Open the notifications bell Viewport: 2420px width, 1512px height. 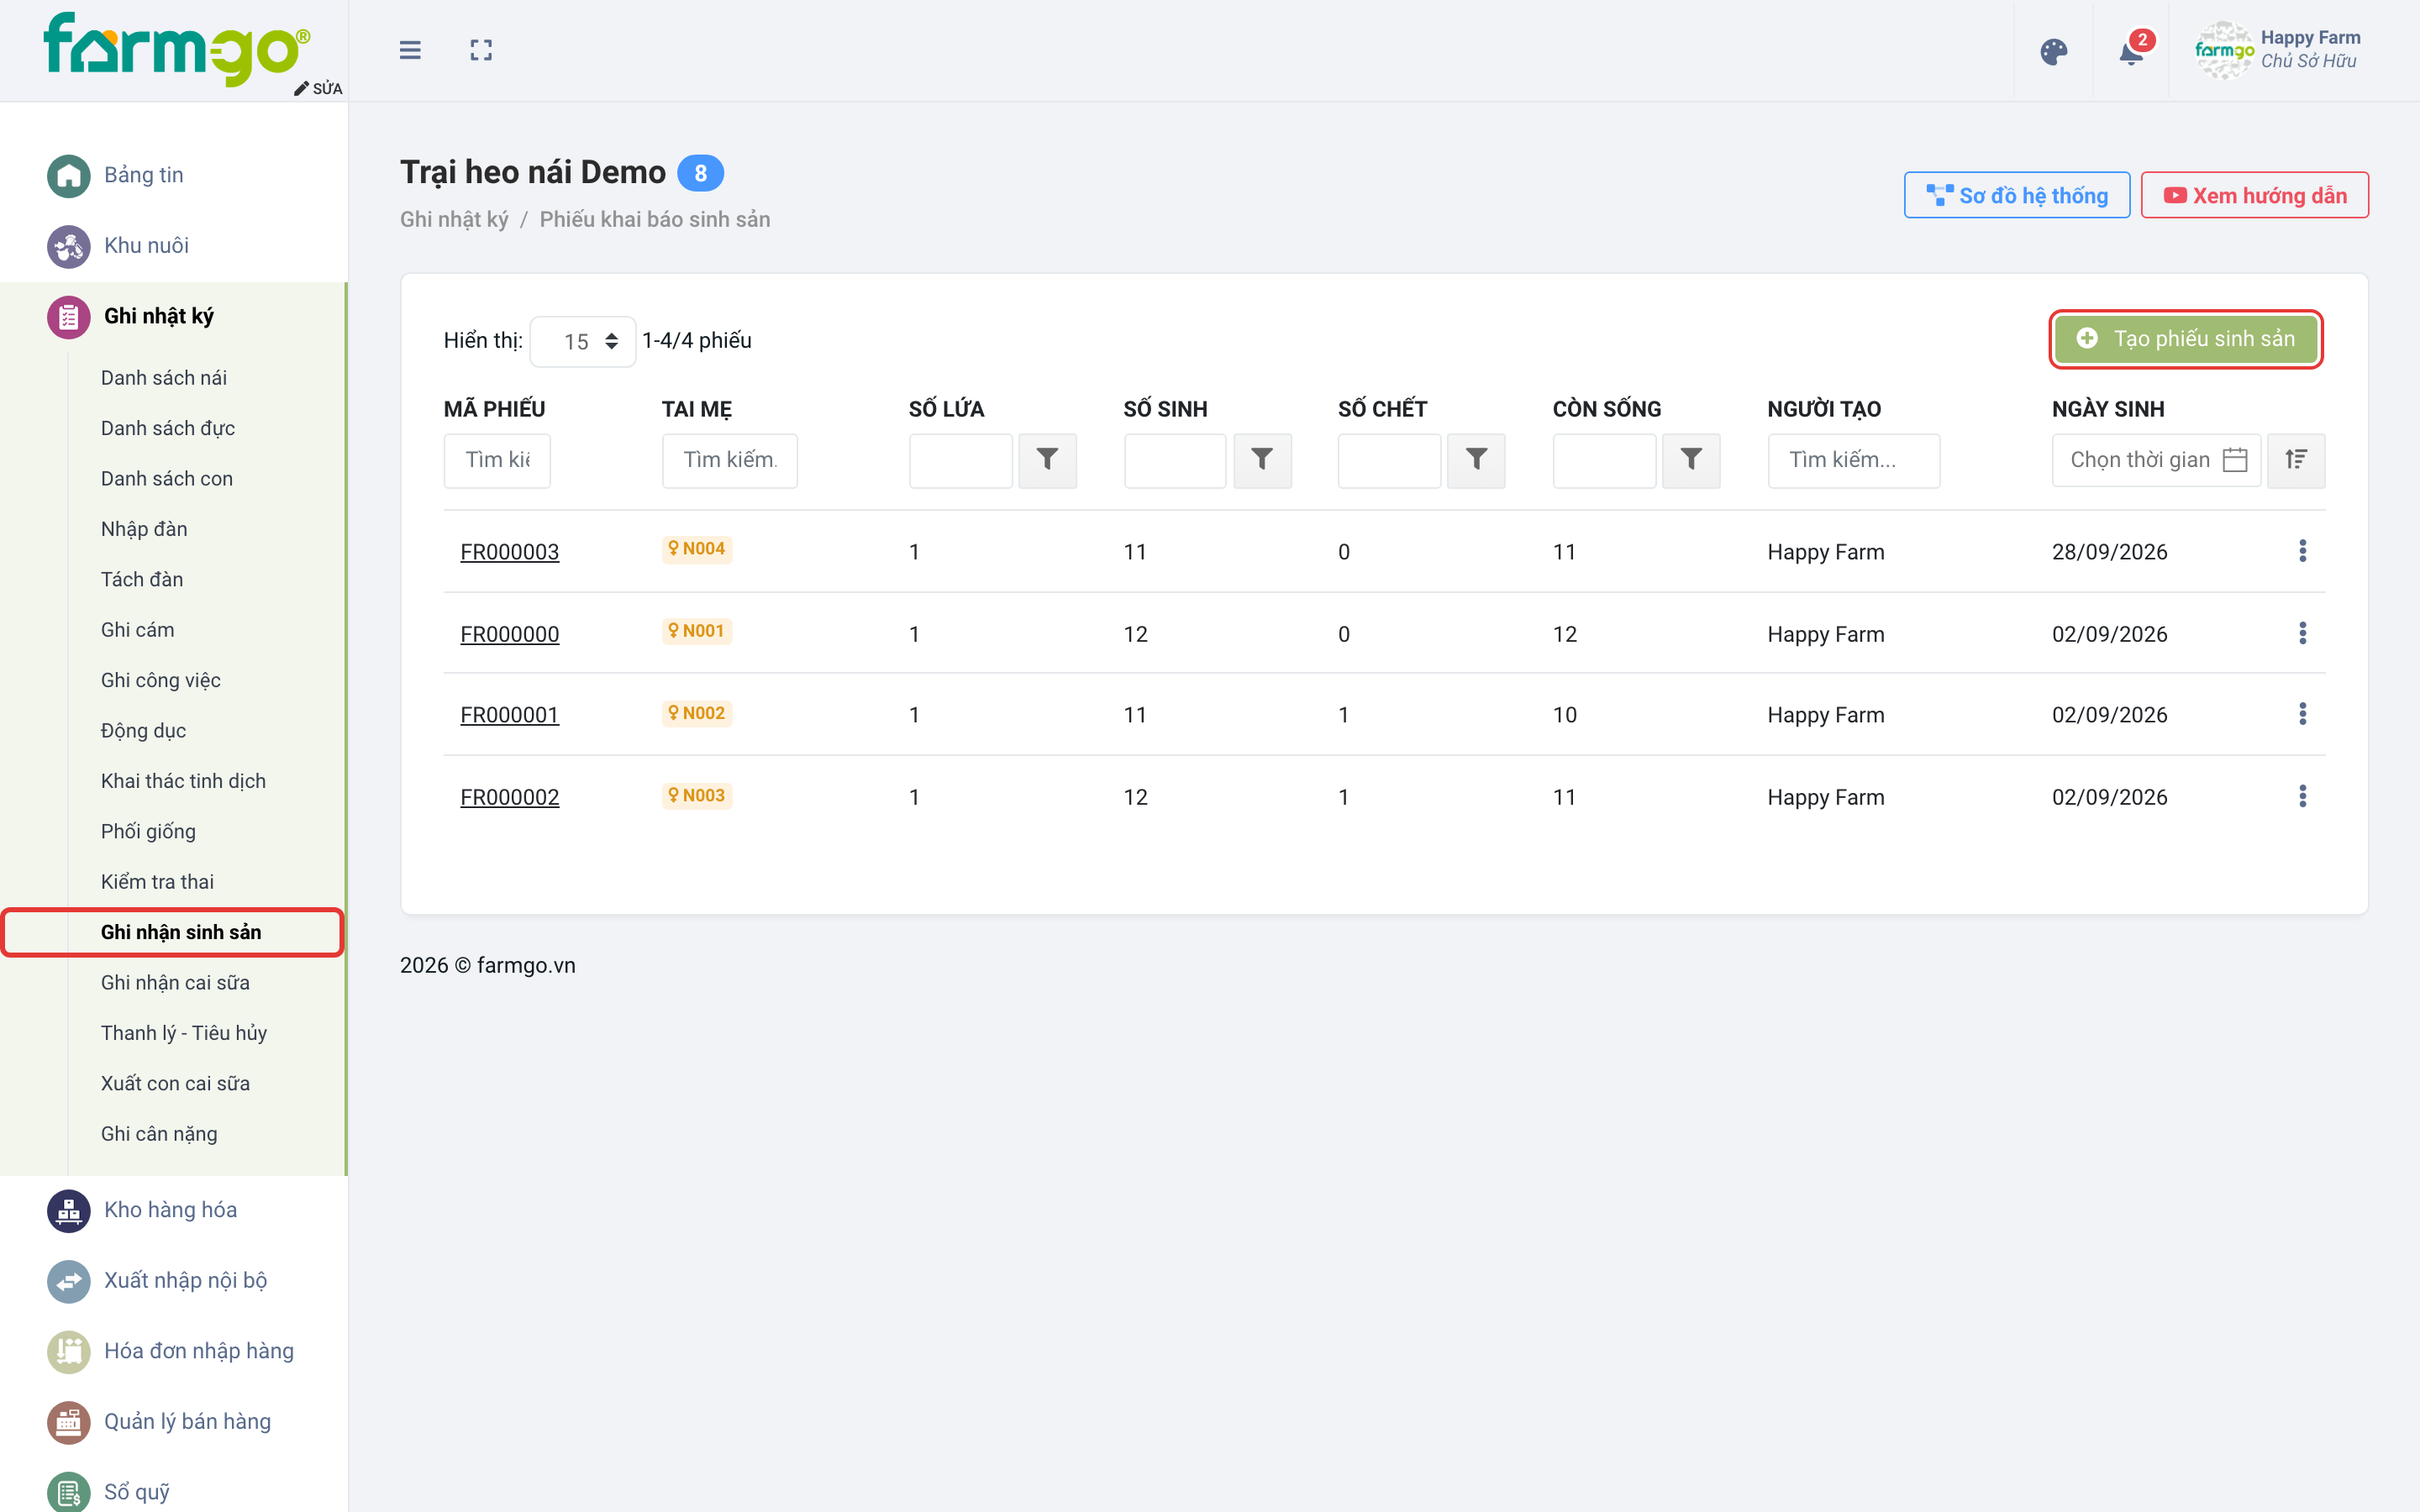[2131, 52]
